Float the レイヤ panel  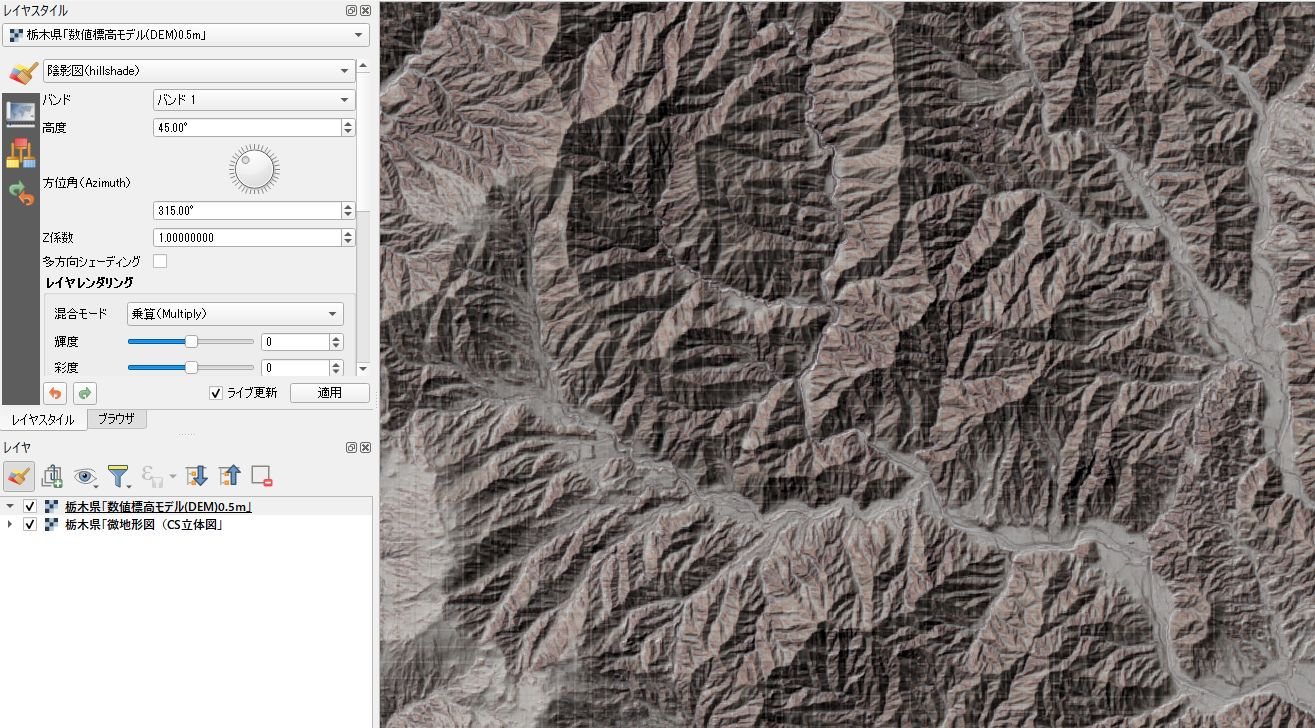(x=351, y=447)
